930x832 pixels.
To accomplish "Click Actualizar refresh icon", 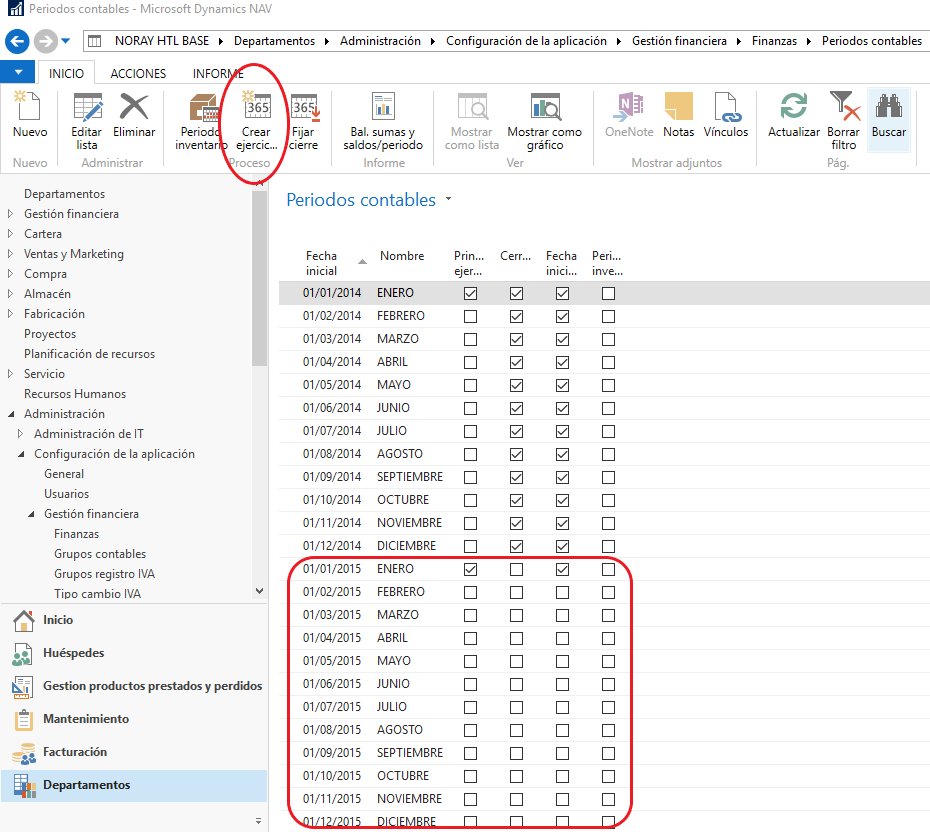I will point(794,107).
